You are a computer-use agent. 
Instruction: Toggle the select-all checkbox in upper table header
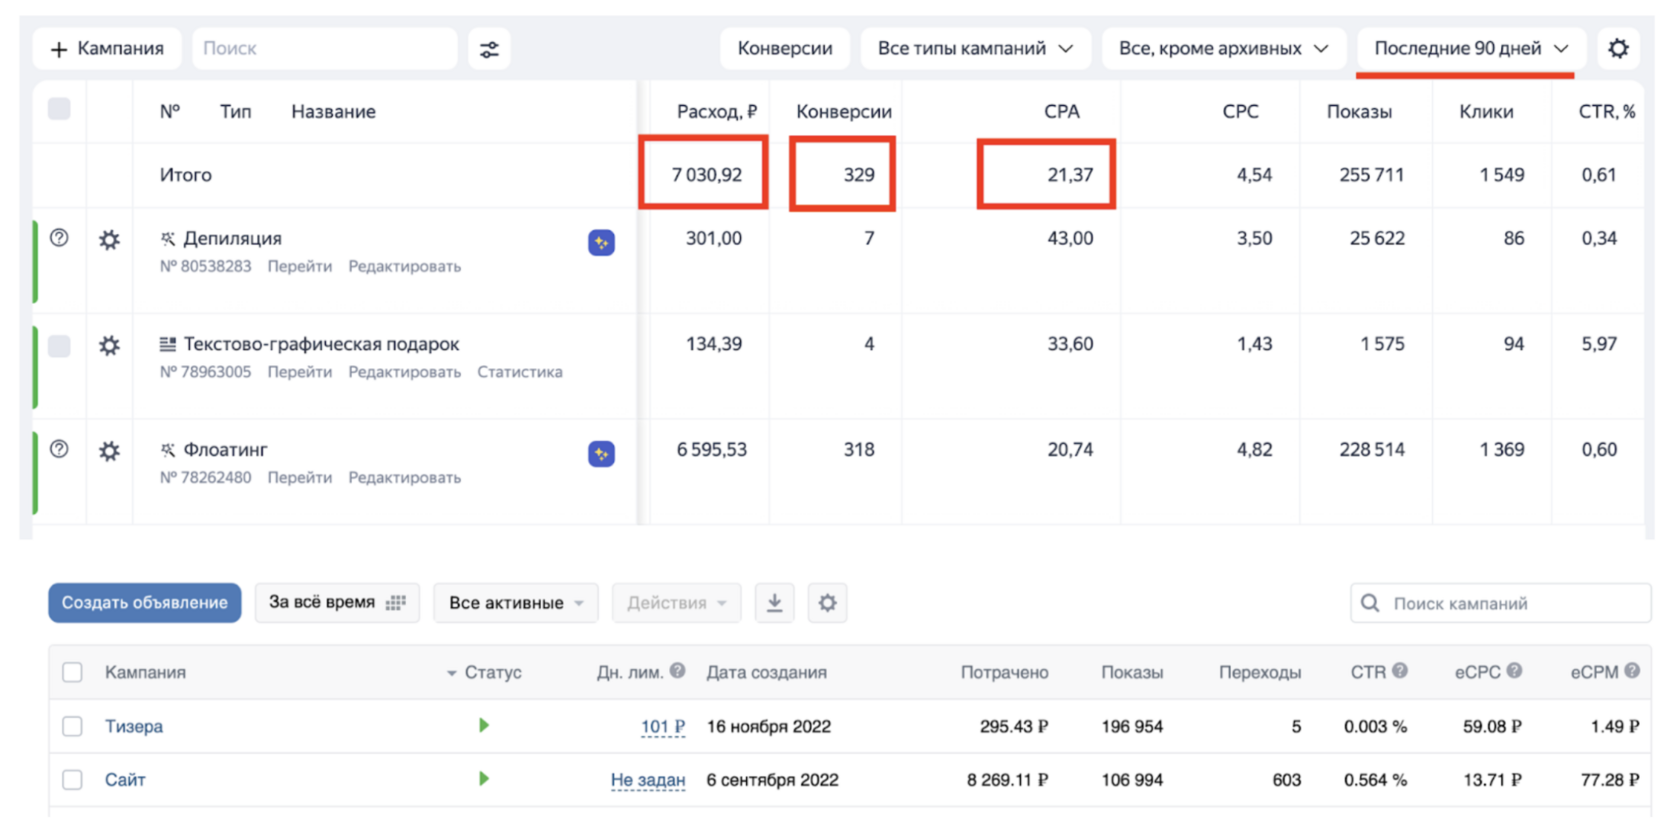(x=59, y=108)
